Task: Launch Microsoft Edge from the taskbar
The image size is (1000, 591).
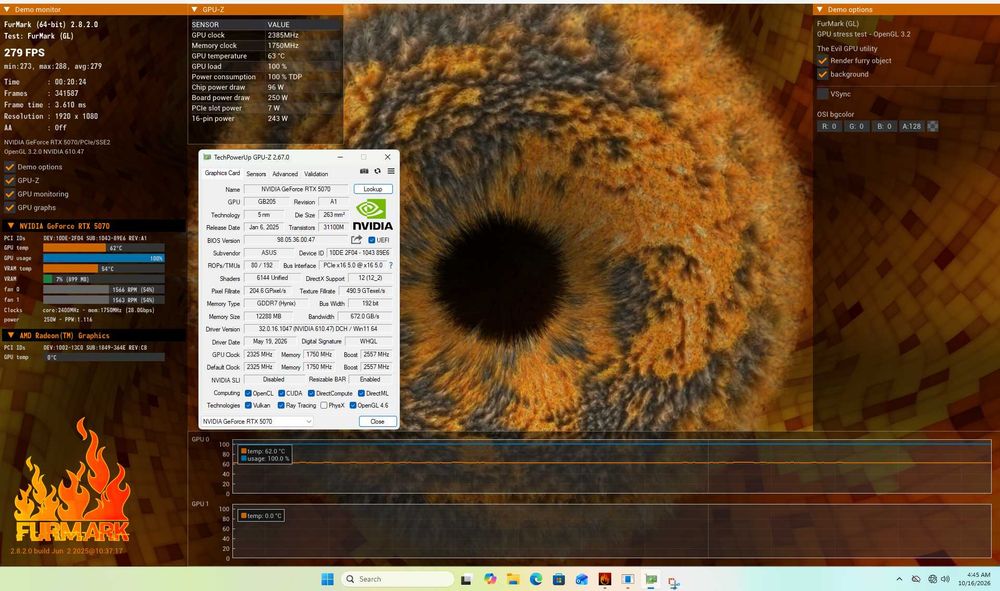Action: (536, 579)
